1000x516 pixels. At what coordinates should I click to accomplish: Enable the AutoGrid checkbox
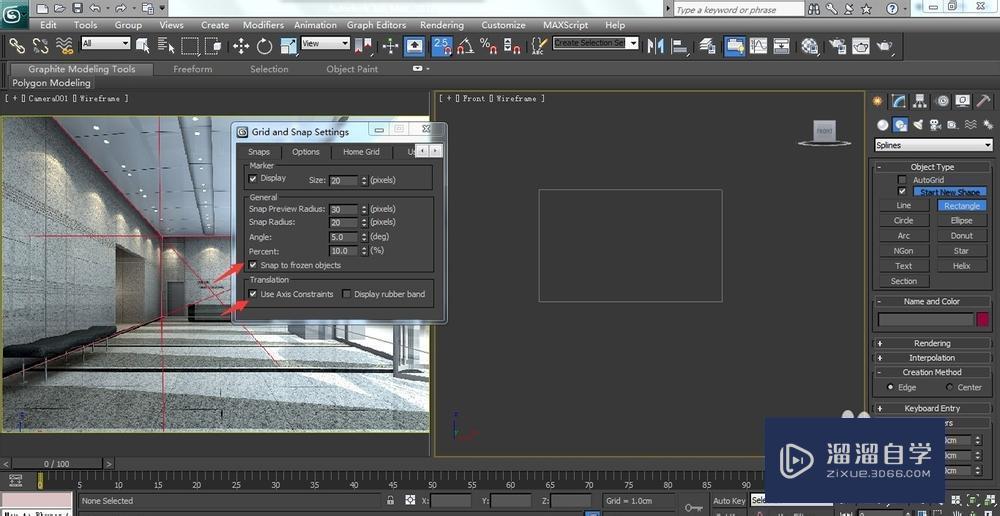pos(902,180)
